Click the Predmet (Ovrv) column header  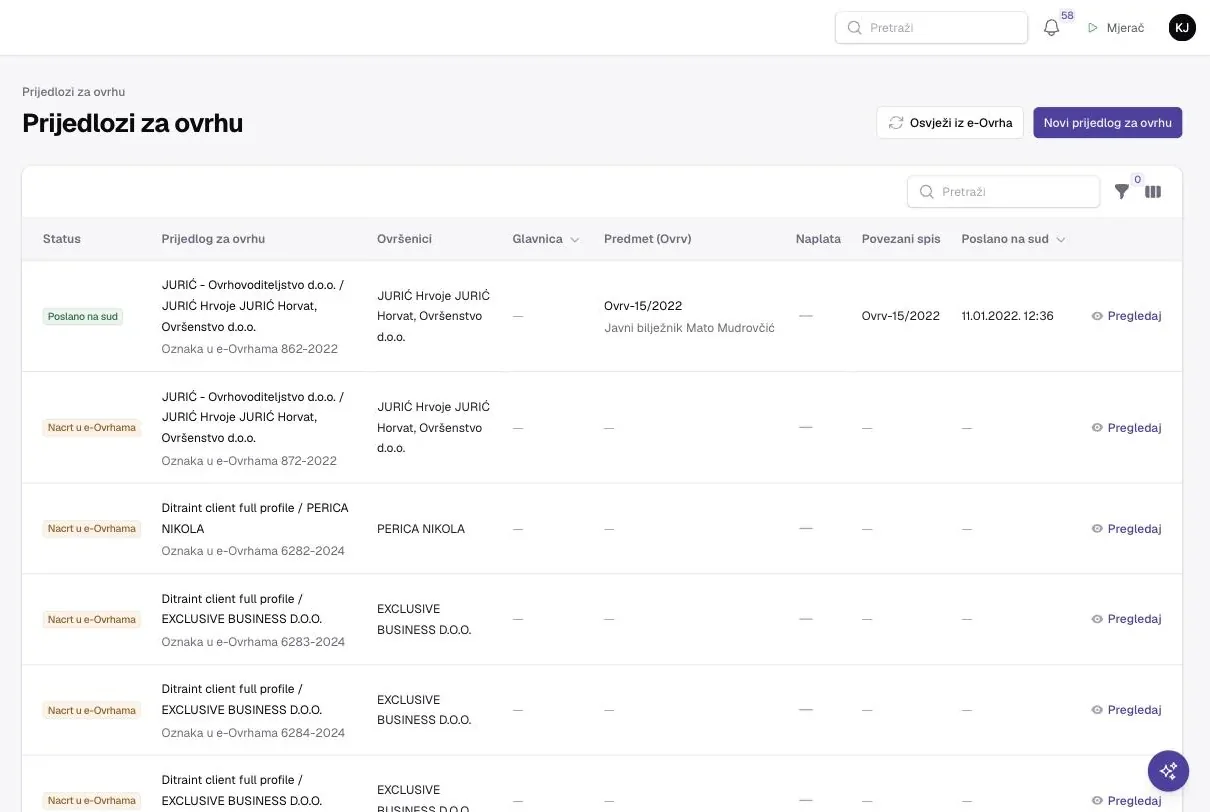648,240
